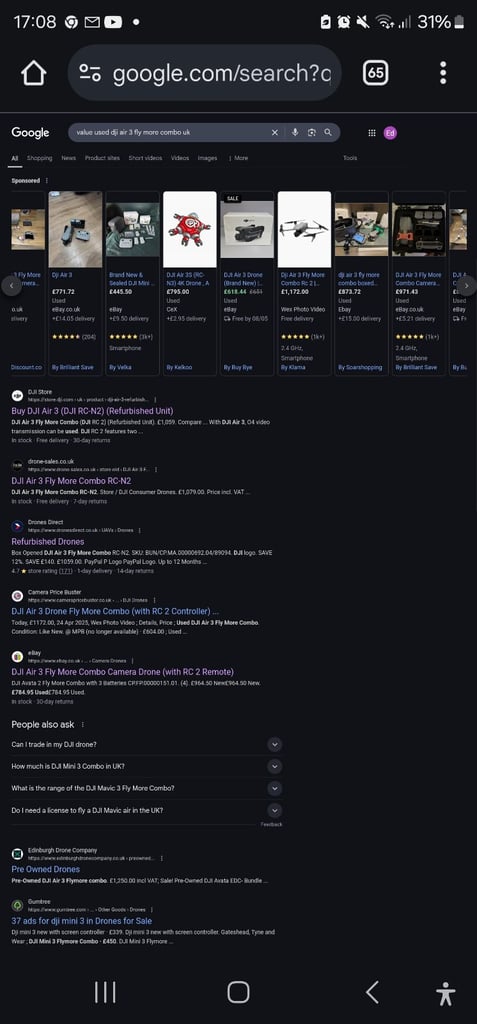Expand "How much is DJI Mini 3 Combo in UK?"
The image size is (477, 1024).
(x=146, y=766)
